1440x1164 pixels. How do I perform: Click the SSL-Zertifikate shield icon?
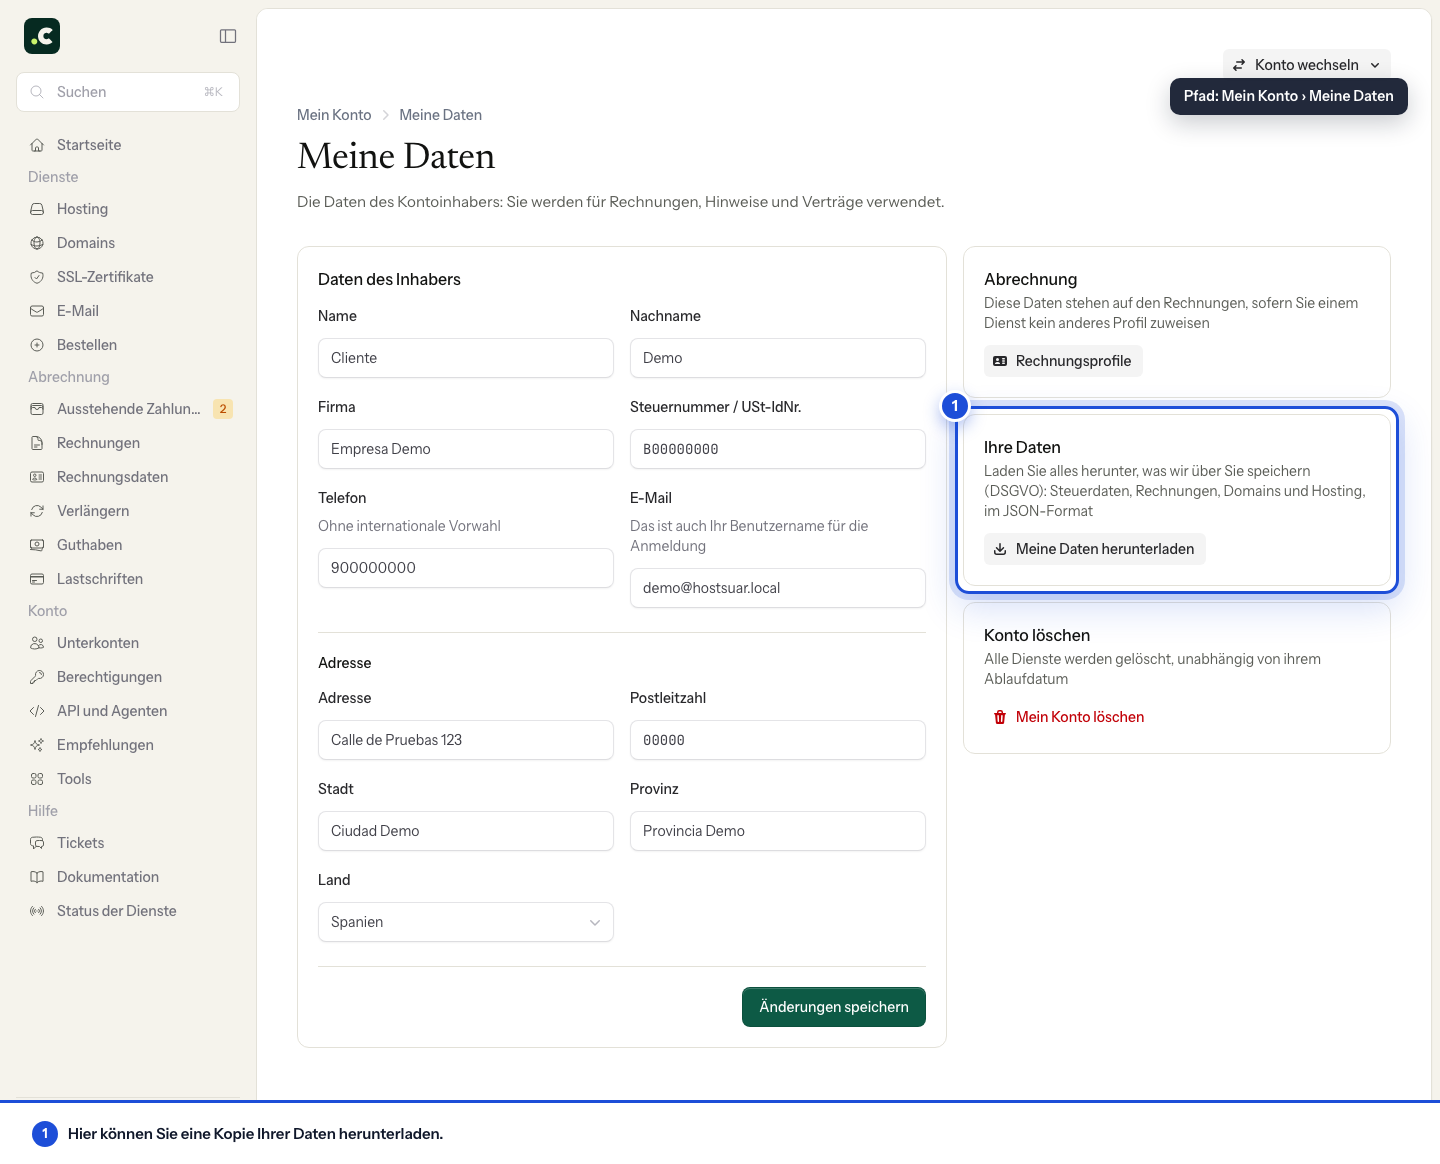click(37, 277)
